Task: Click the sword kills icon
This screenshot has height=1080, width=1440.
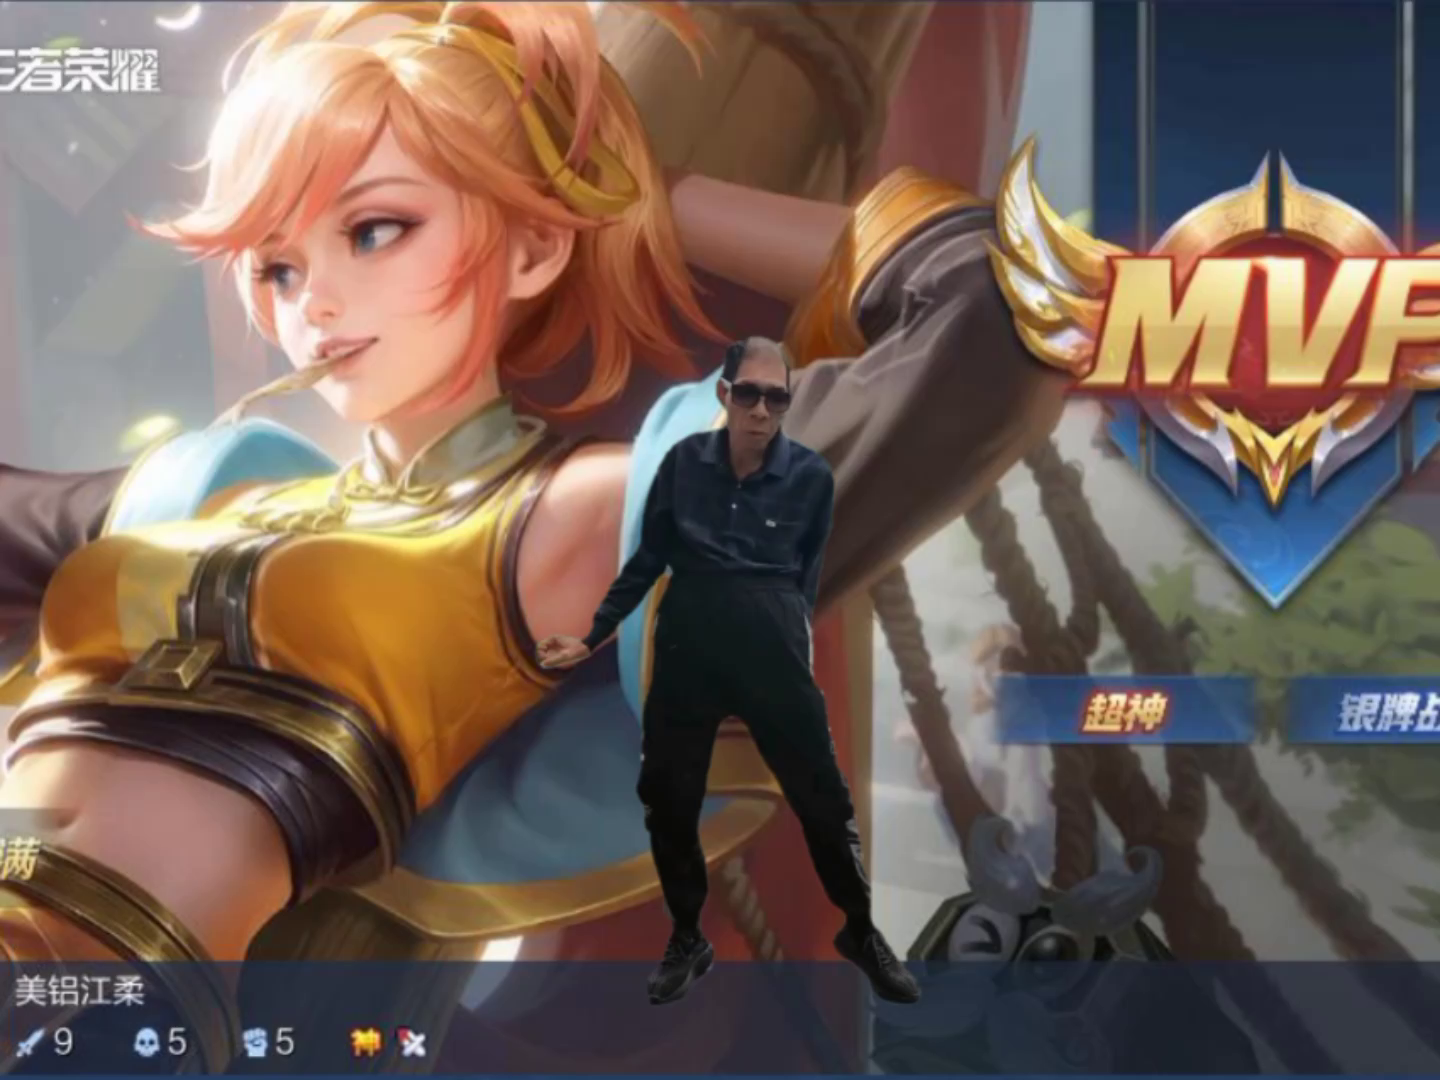Action: [30, 1043]
